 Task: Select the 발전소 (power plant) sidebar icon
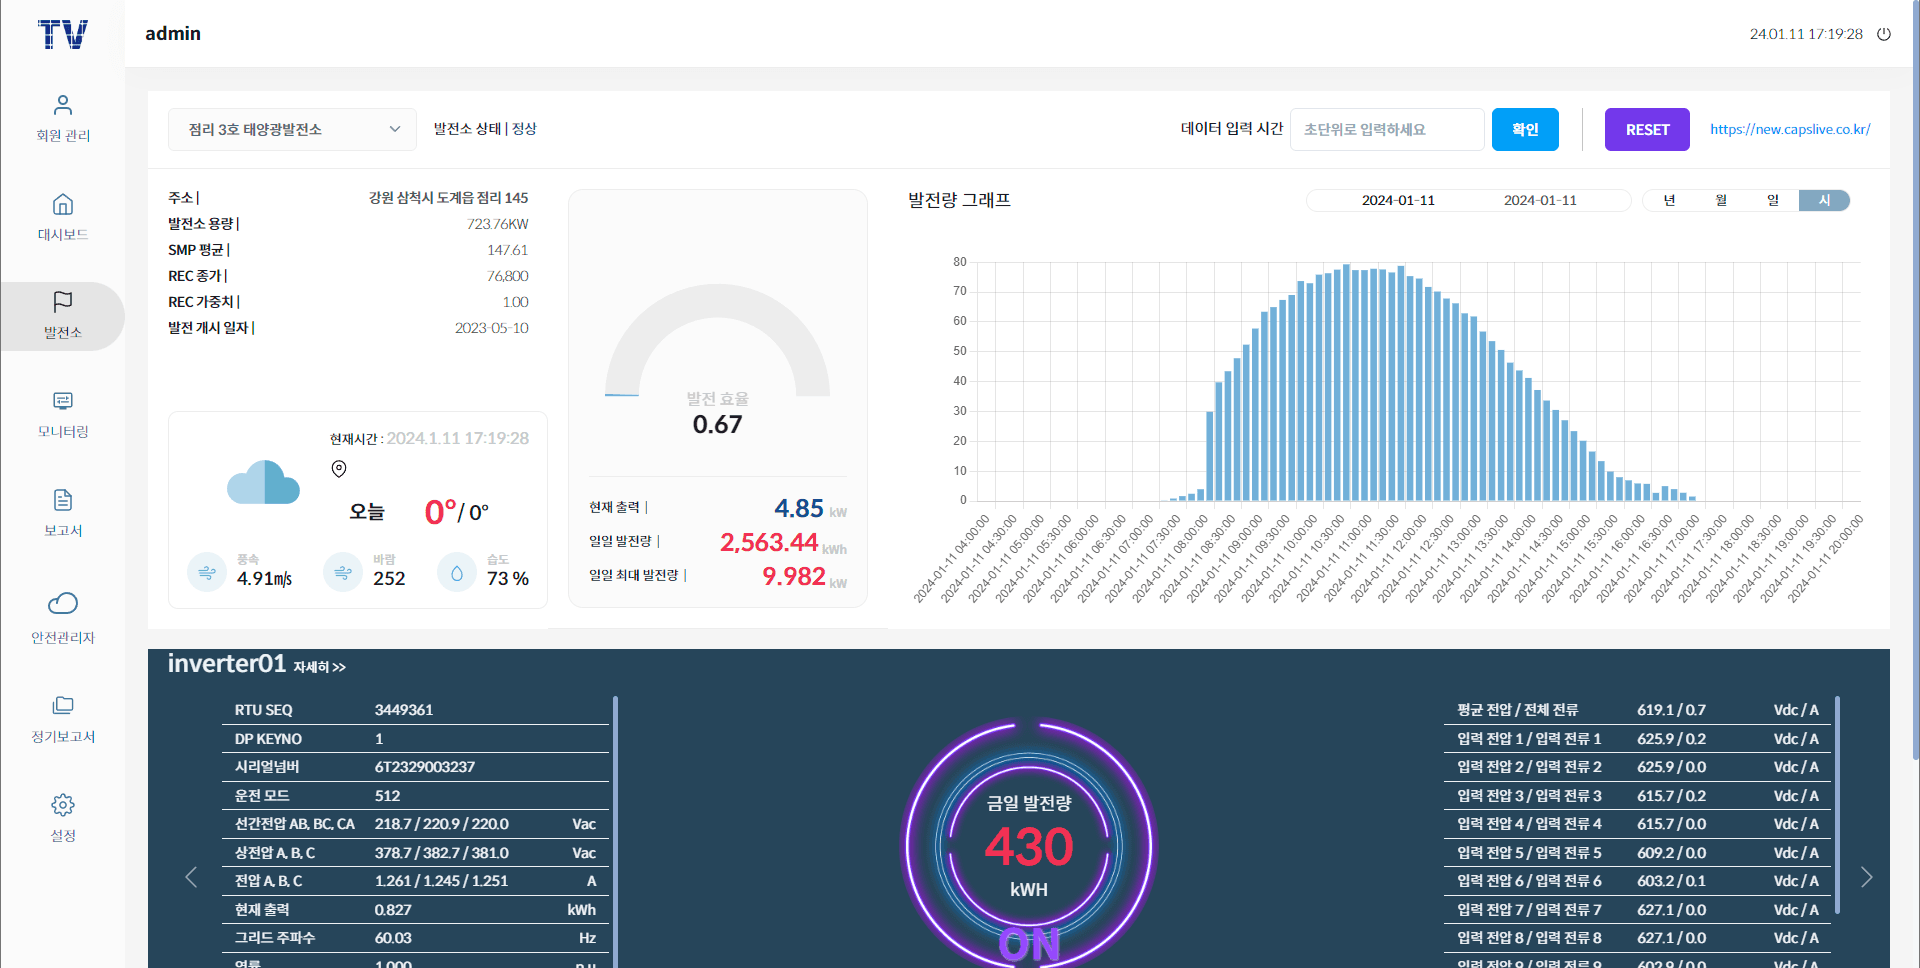tap(62, 315)
